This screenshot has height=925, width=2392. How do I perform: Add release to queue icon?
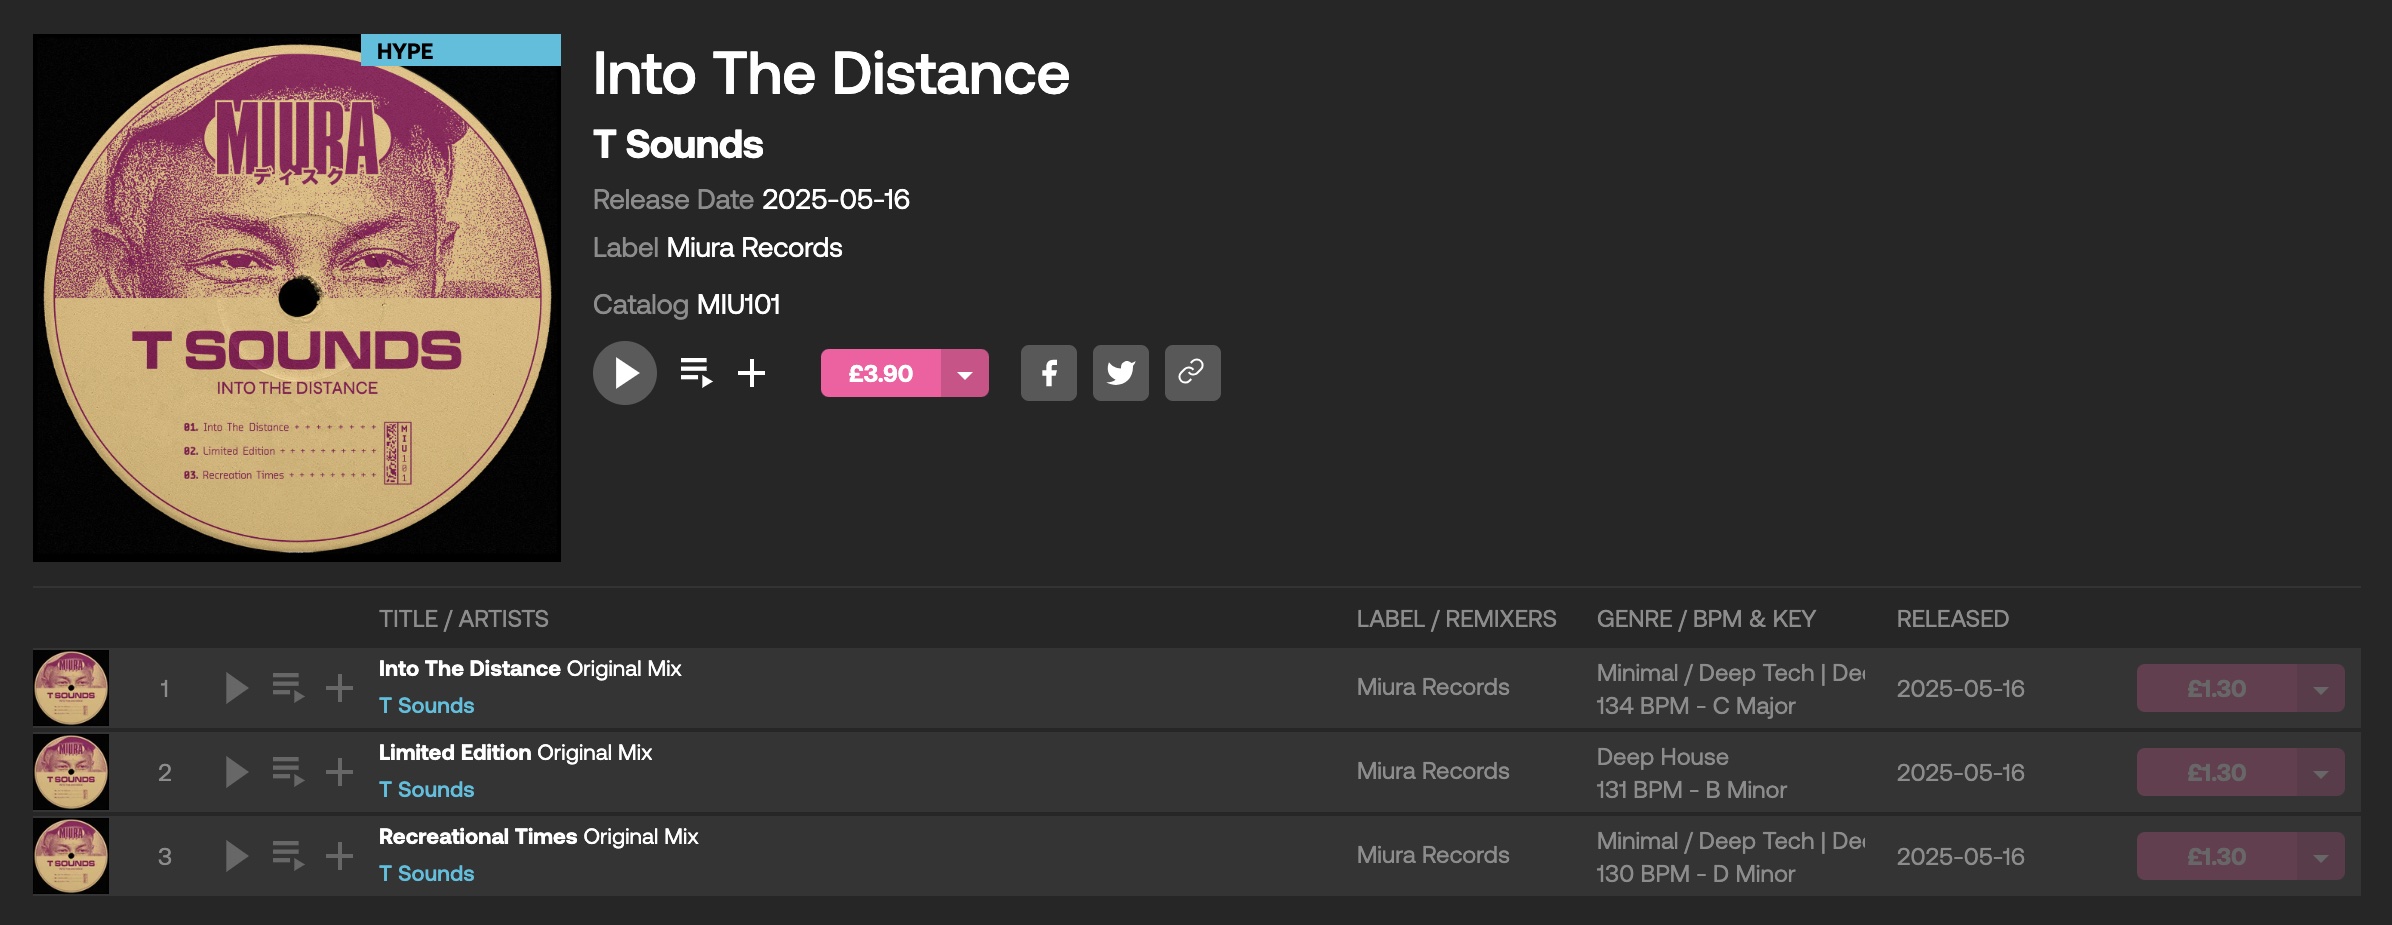click(x=695, y=373)
